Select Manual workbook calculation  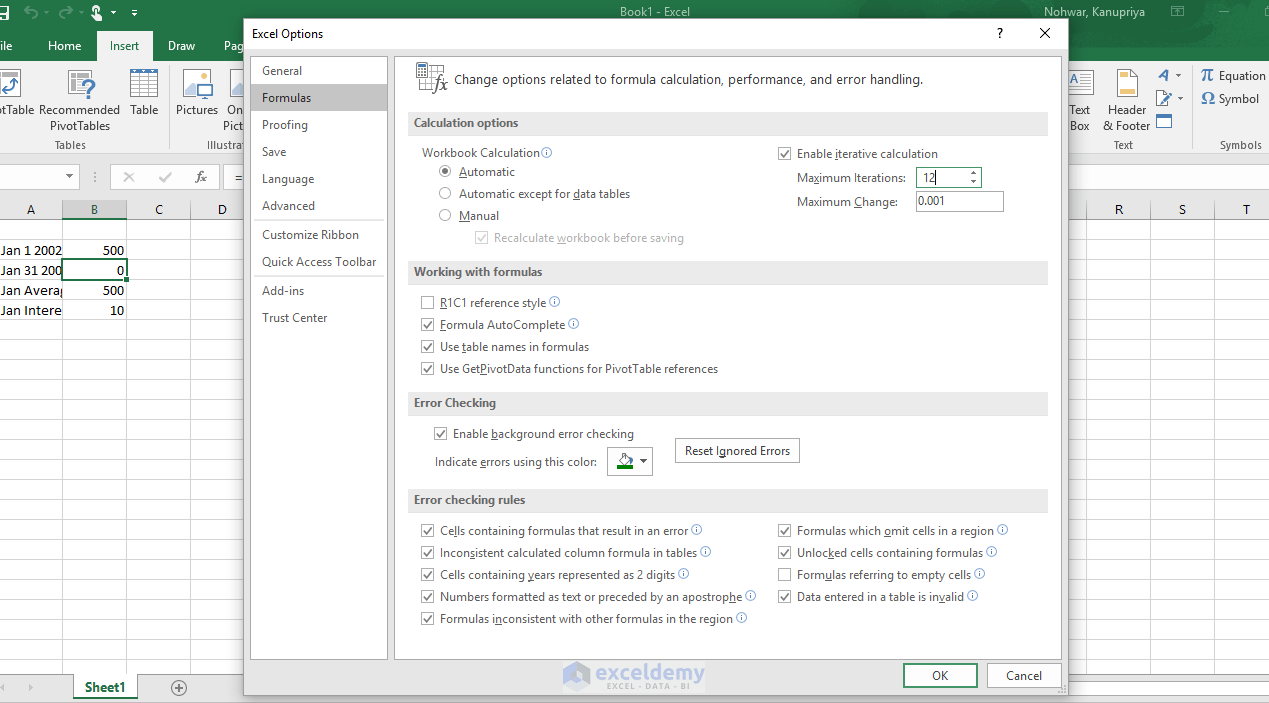[444, 215]
